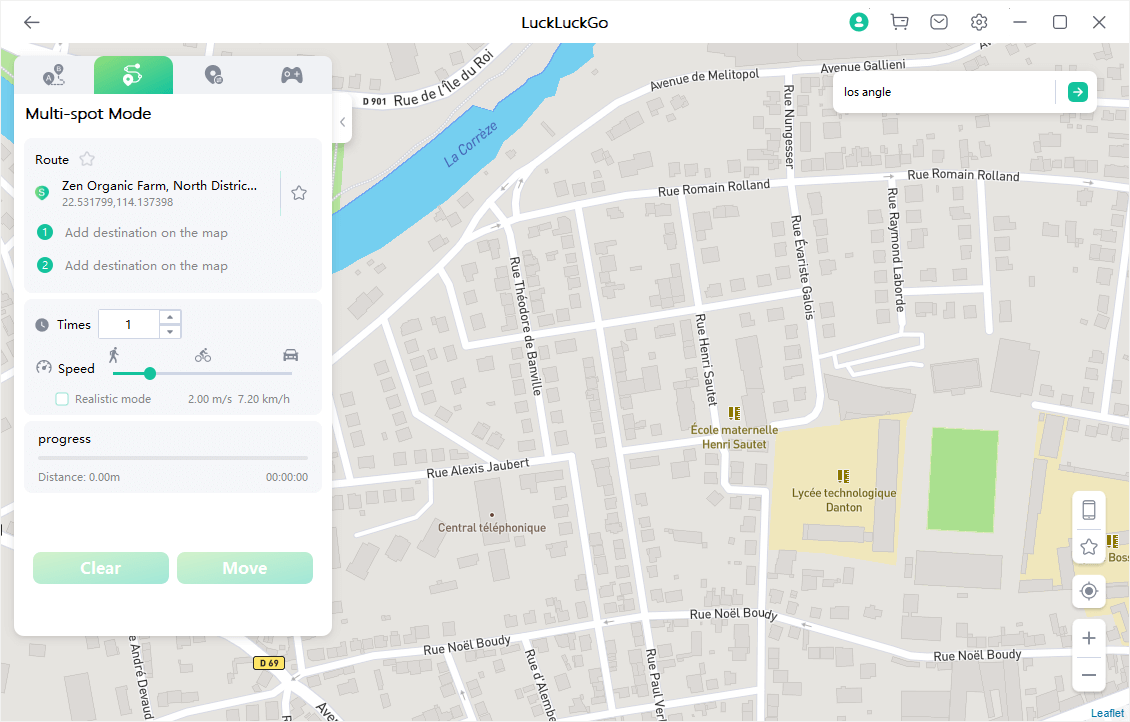Screen dimensions: 1130x722
Task: Click the Rue Alexis Jaubert label
Action: coord(478,468)
